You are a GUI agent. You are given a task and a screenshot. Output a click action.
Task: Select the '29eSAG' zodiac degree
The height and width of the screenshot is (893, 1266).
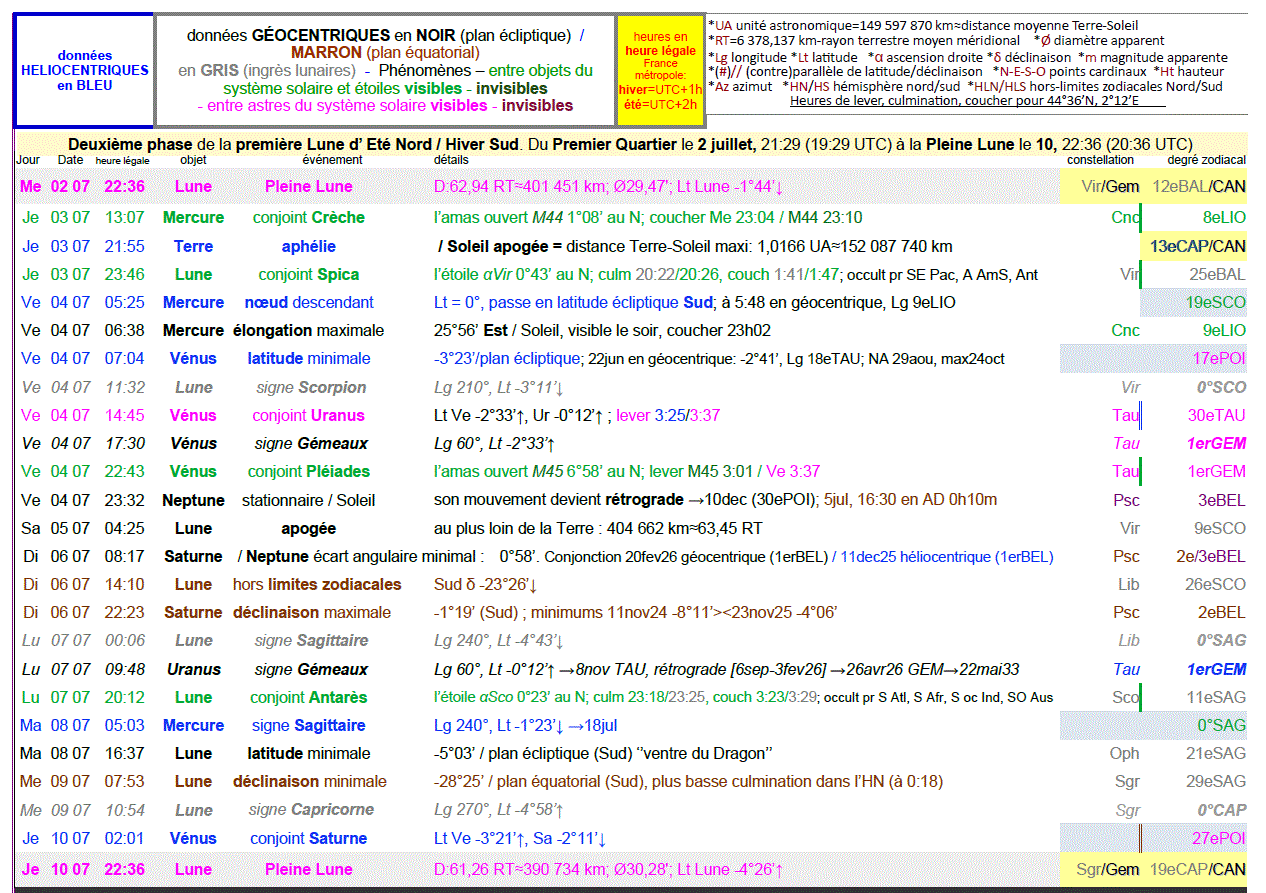pyautogui.click(x=1216, y=781)
